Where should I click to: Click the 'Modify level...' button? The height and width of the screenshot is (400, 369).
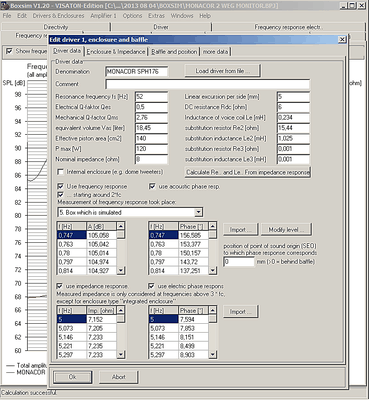pyautogui.click(x=286, y=230)
